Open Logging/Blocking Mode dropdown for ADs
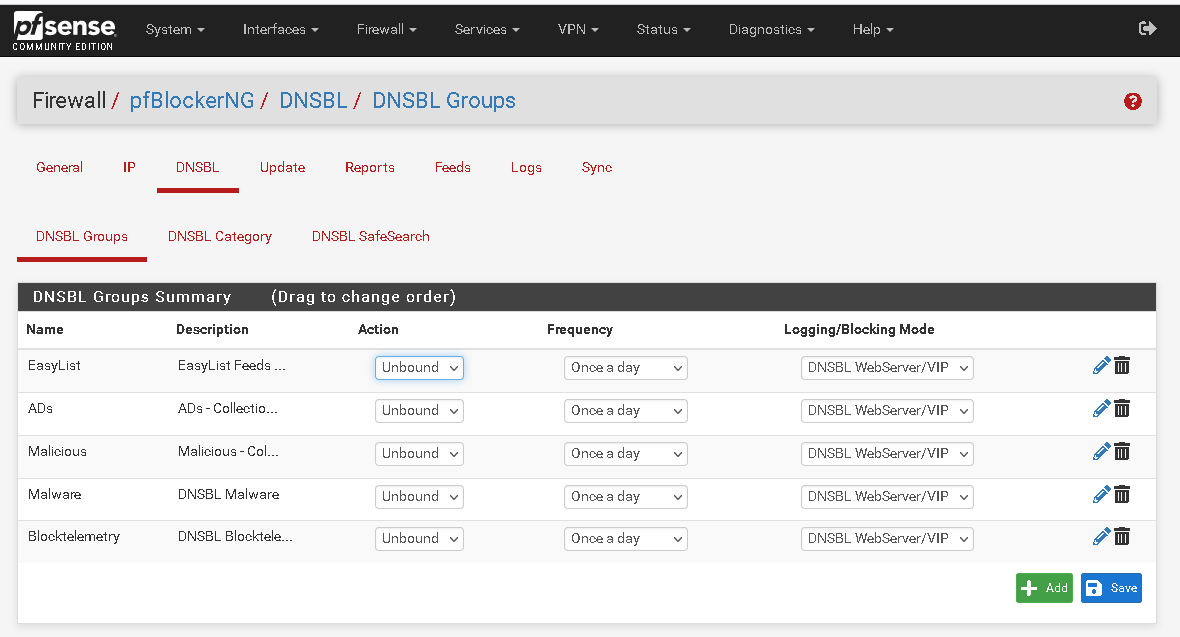 click(x=887, y=410)
